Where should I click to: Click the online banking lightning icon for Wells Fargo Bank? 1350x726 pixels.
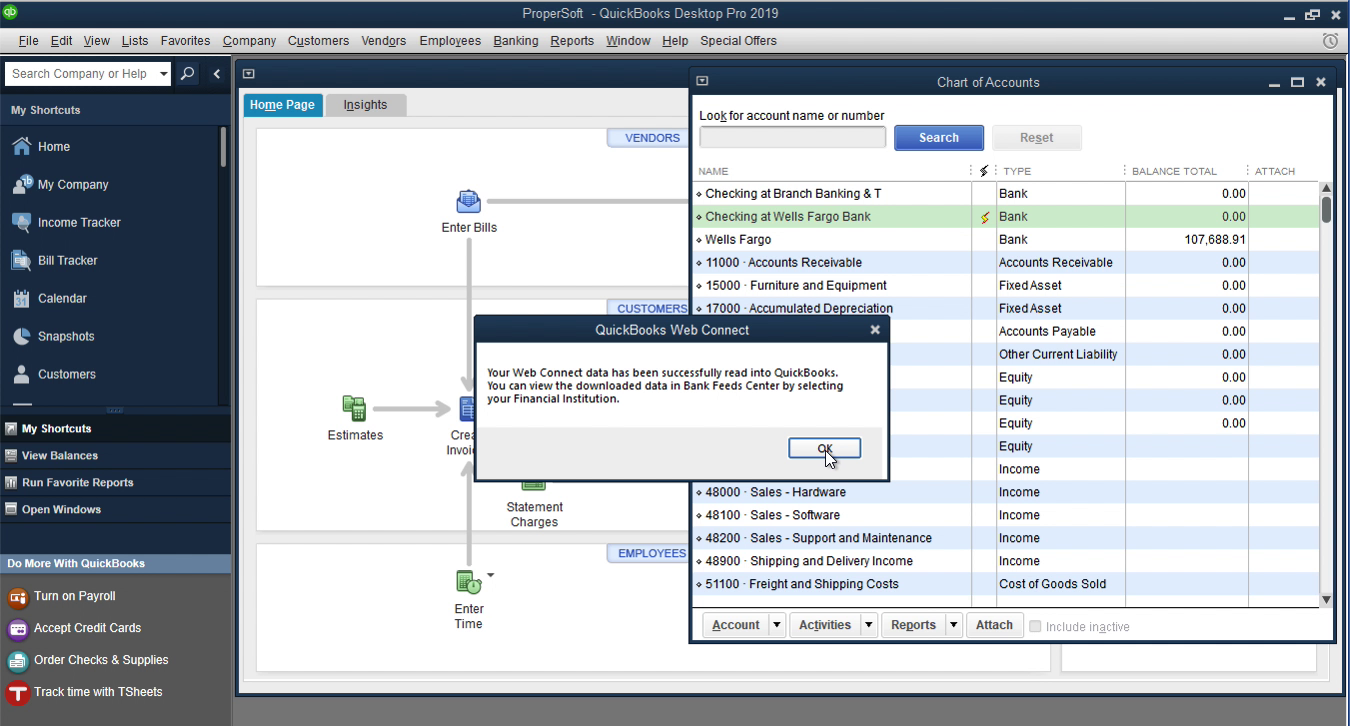coord(984,217)
